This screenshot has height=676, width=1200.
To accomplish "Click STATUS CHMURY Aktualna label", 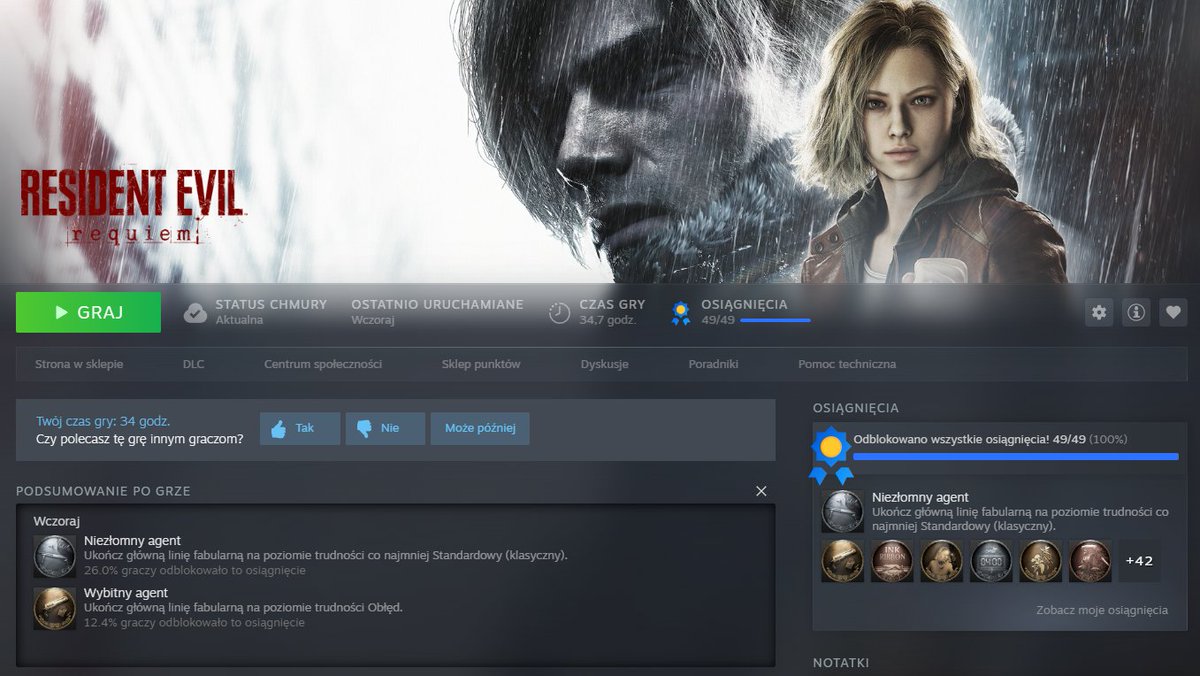I will point(271,312).
